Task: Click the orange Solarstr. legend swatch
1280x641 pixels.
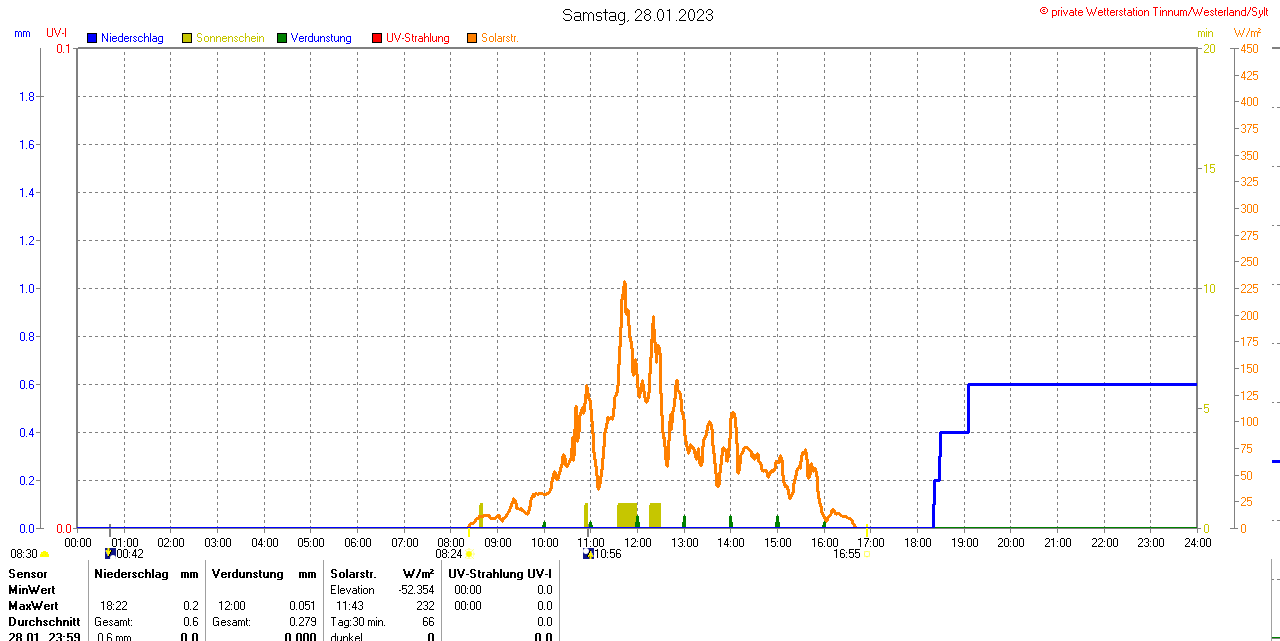Action: pos(472,38)
